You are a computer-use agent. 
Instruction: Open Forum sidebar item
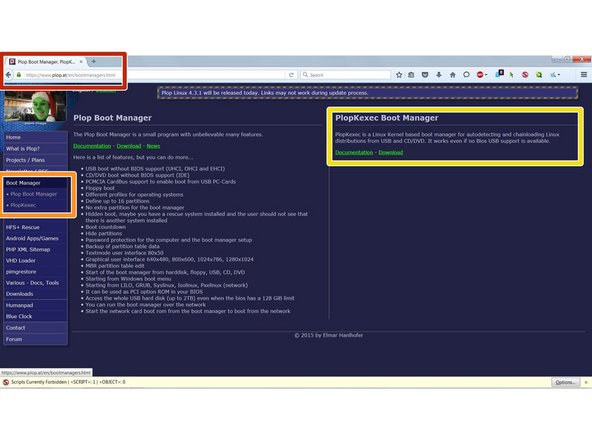click(35, 339)
